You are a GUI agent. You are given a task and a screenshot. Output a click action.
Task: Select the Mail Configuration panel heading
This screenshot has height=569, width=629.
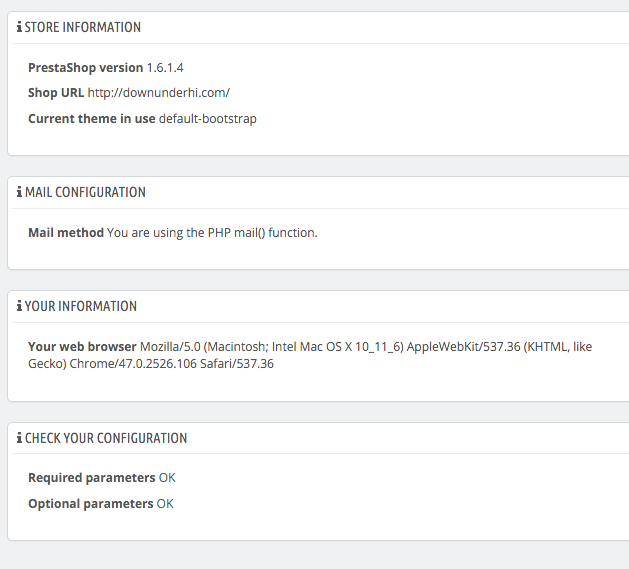tap(85, 192)
